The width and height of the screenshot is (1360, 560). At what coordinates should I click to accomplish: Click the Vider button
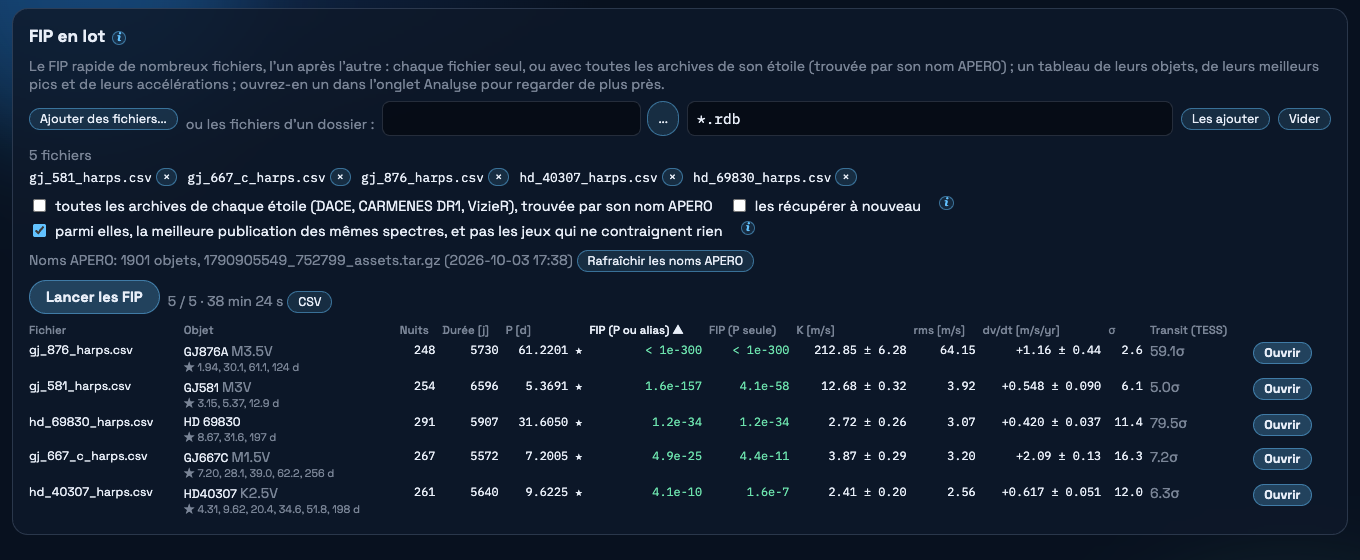[1304, 119]
